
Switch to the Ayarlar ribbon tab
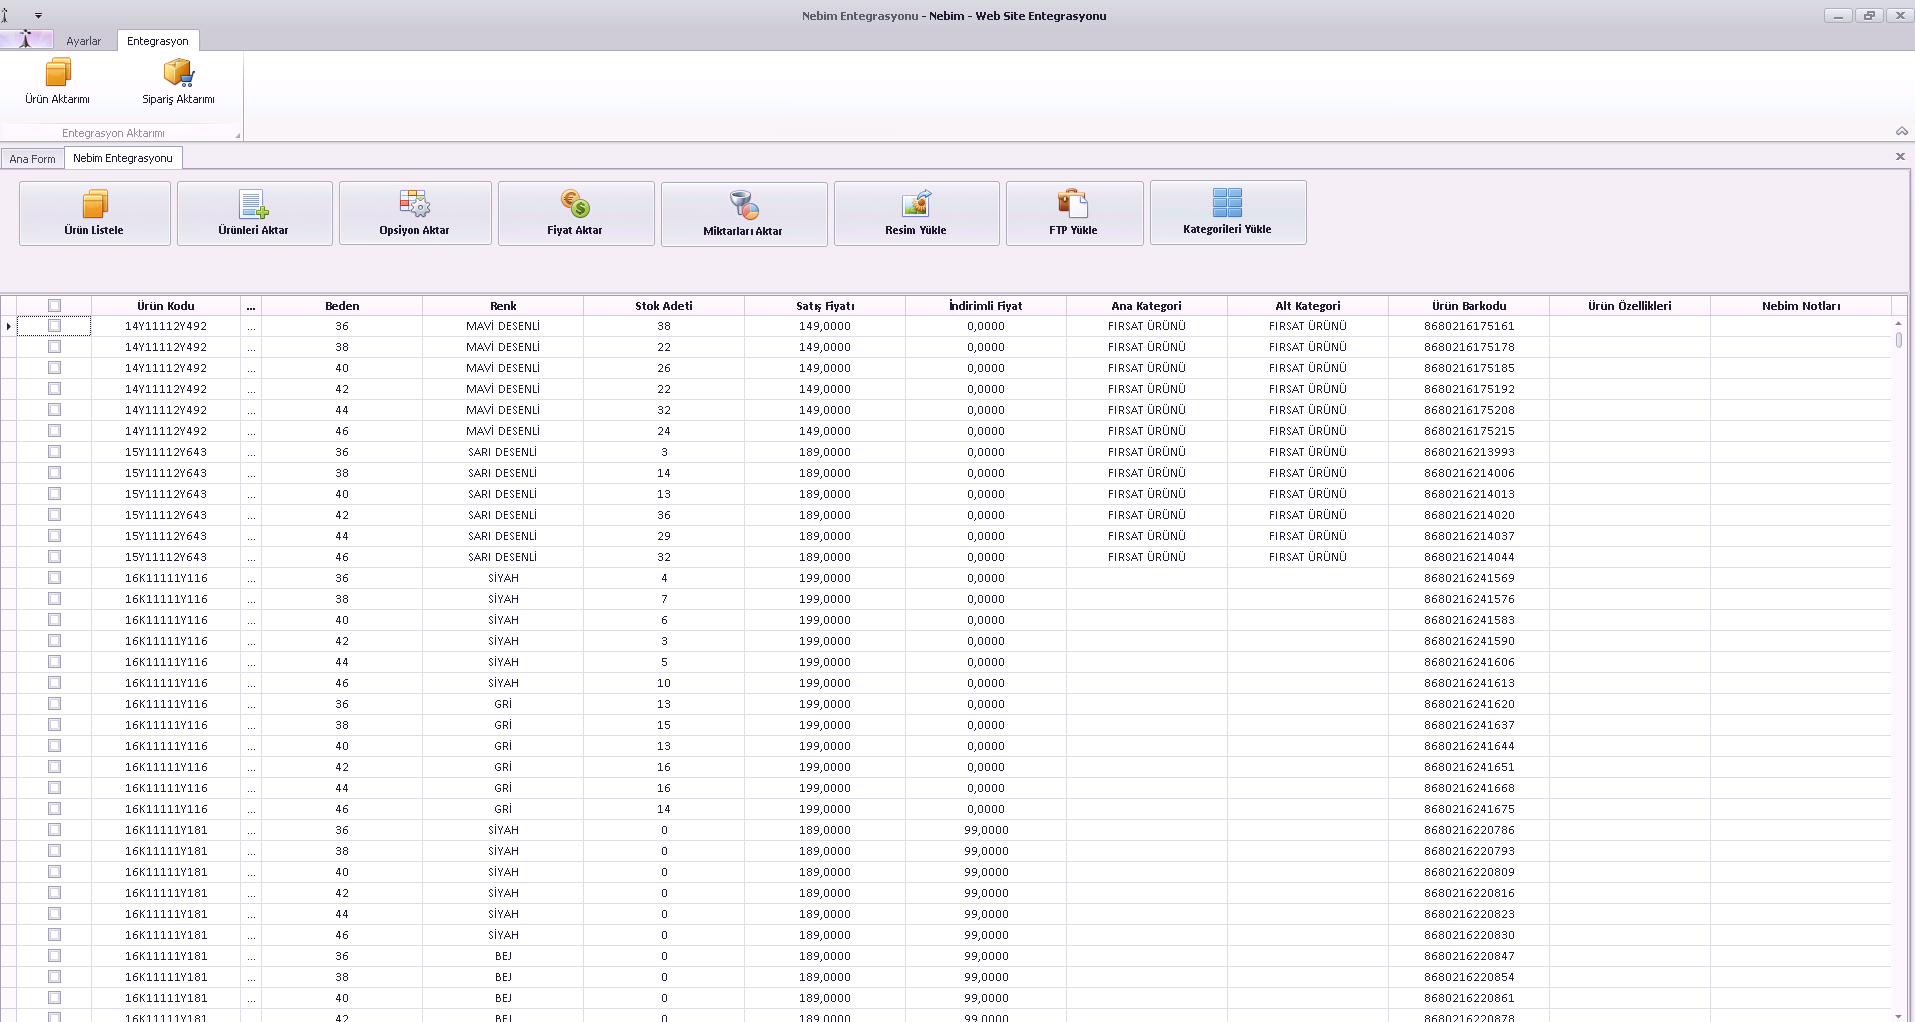(84, 41)
